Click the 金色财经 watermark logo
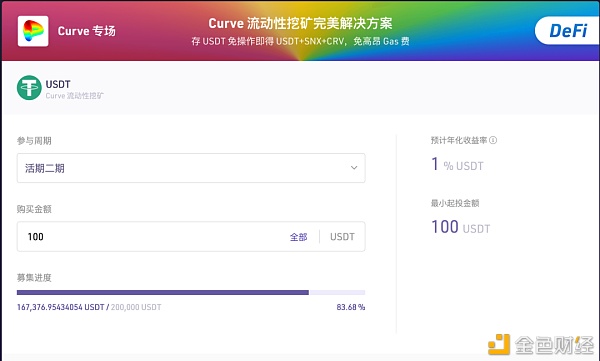Screen dimensions: 600x361 pyautogui.click(x=541, y=344)
